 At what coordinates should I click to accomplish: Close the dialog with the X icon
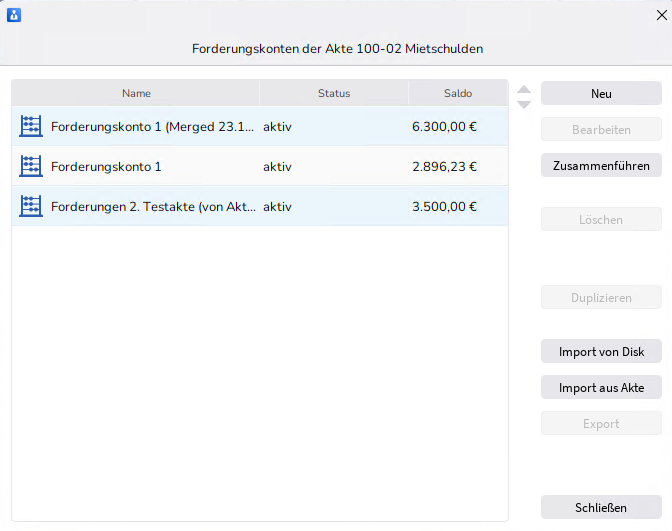[x=660, y=15]
